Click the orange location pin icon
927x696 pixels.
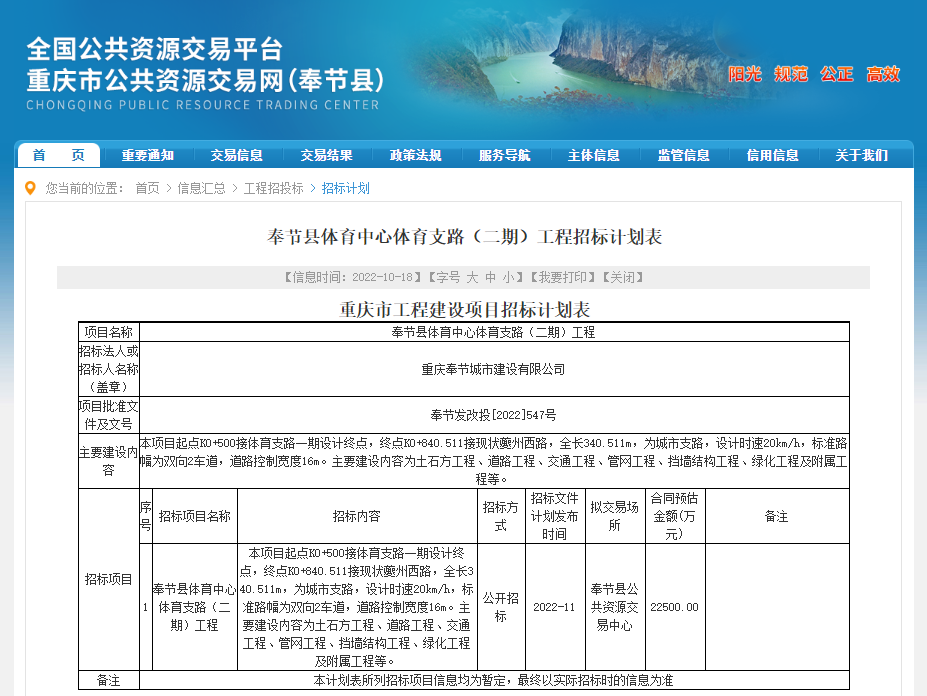pos(30,188)
